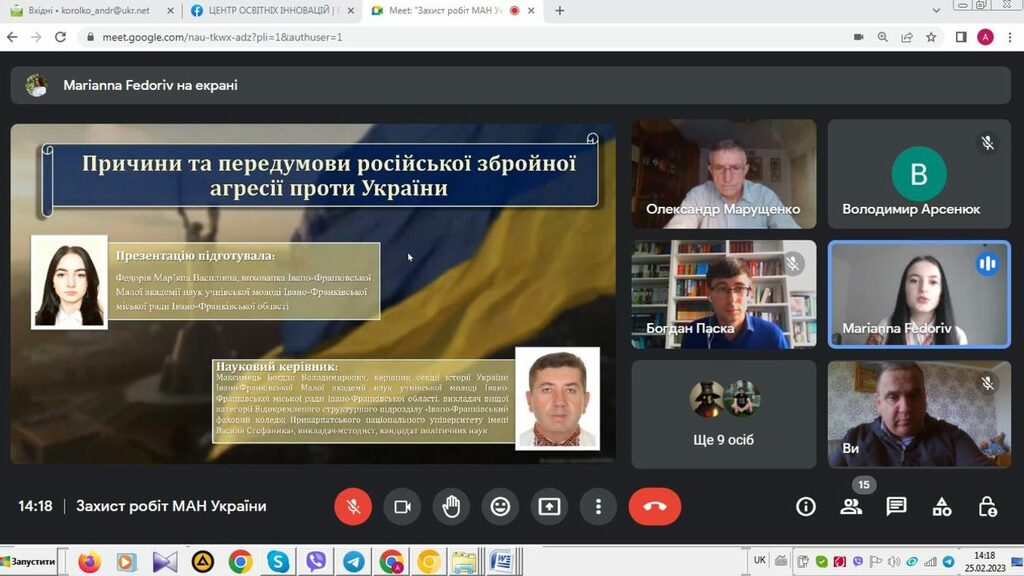This screenshot has width=1024, height=576.
Task: Bookmark this page with the star icon
Action: click(x=931, y=37)
